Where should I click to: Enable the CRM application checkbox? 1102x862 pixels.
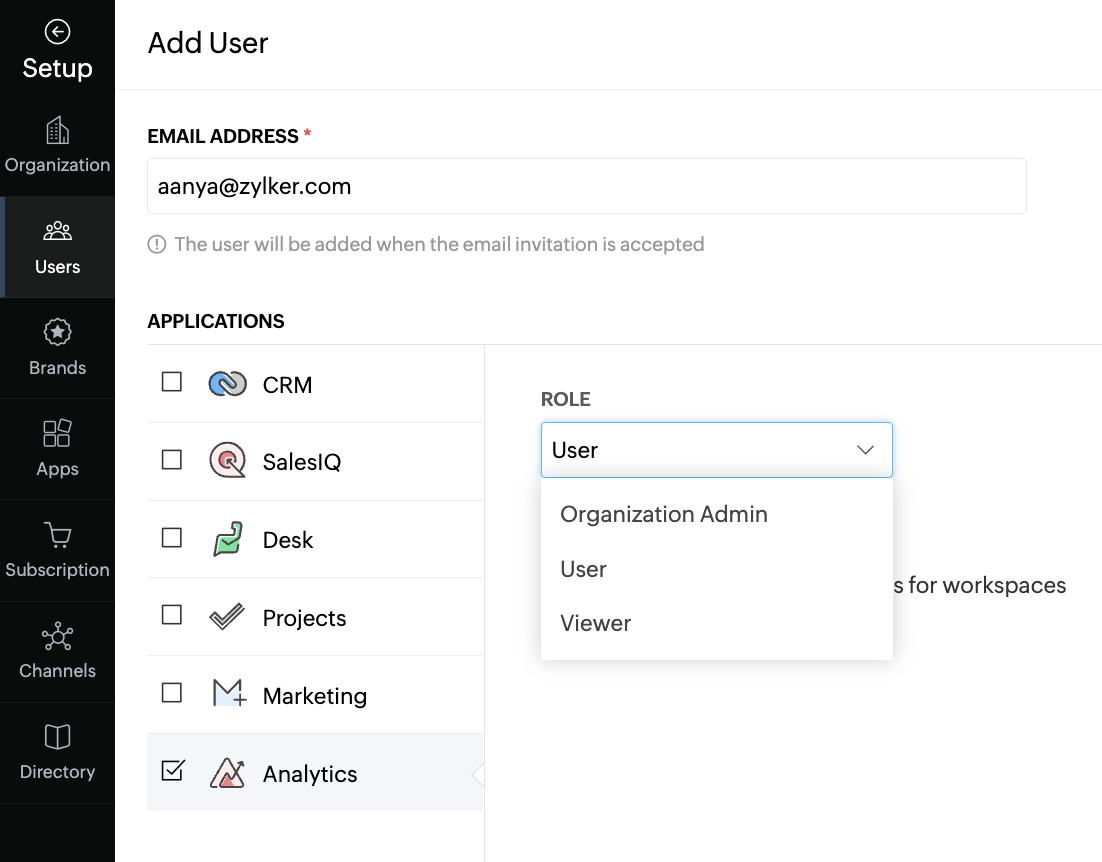171,381
